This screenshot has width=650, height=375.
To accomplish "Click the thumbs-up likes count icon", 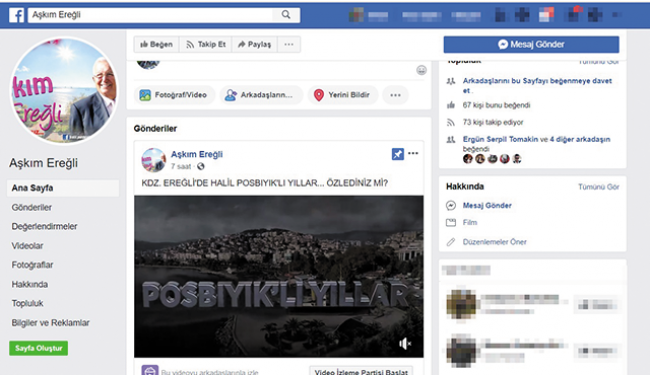I will coord(451,105).
